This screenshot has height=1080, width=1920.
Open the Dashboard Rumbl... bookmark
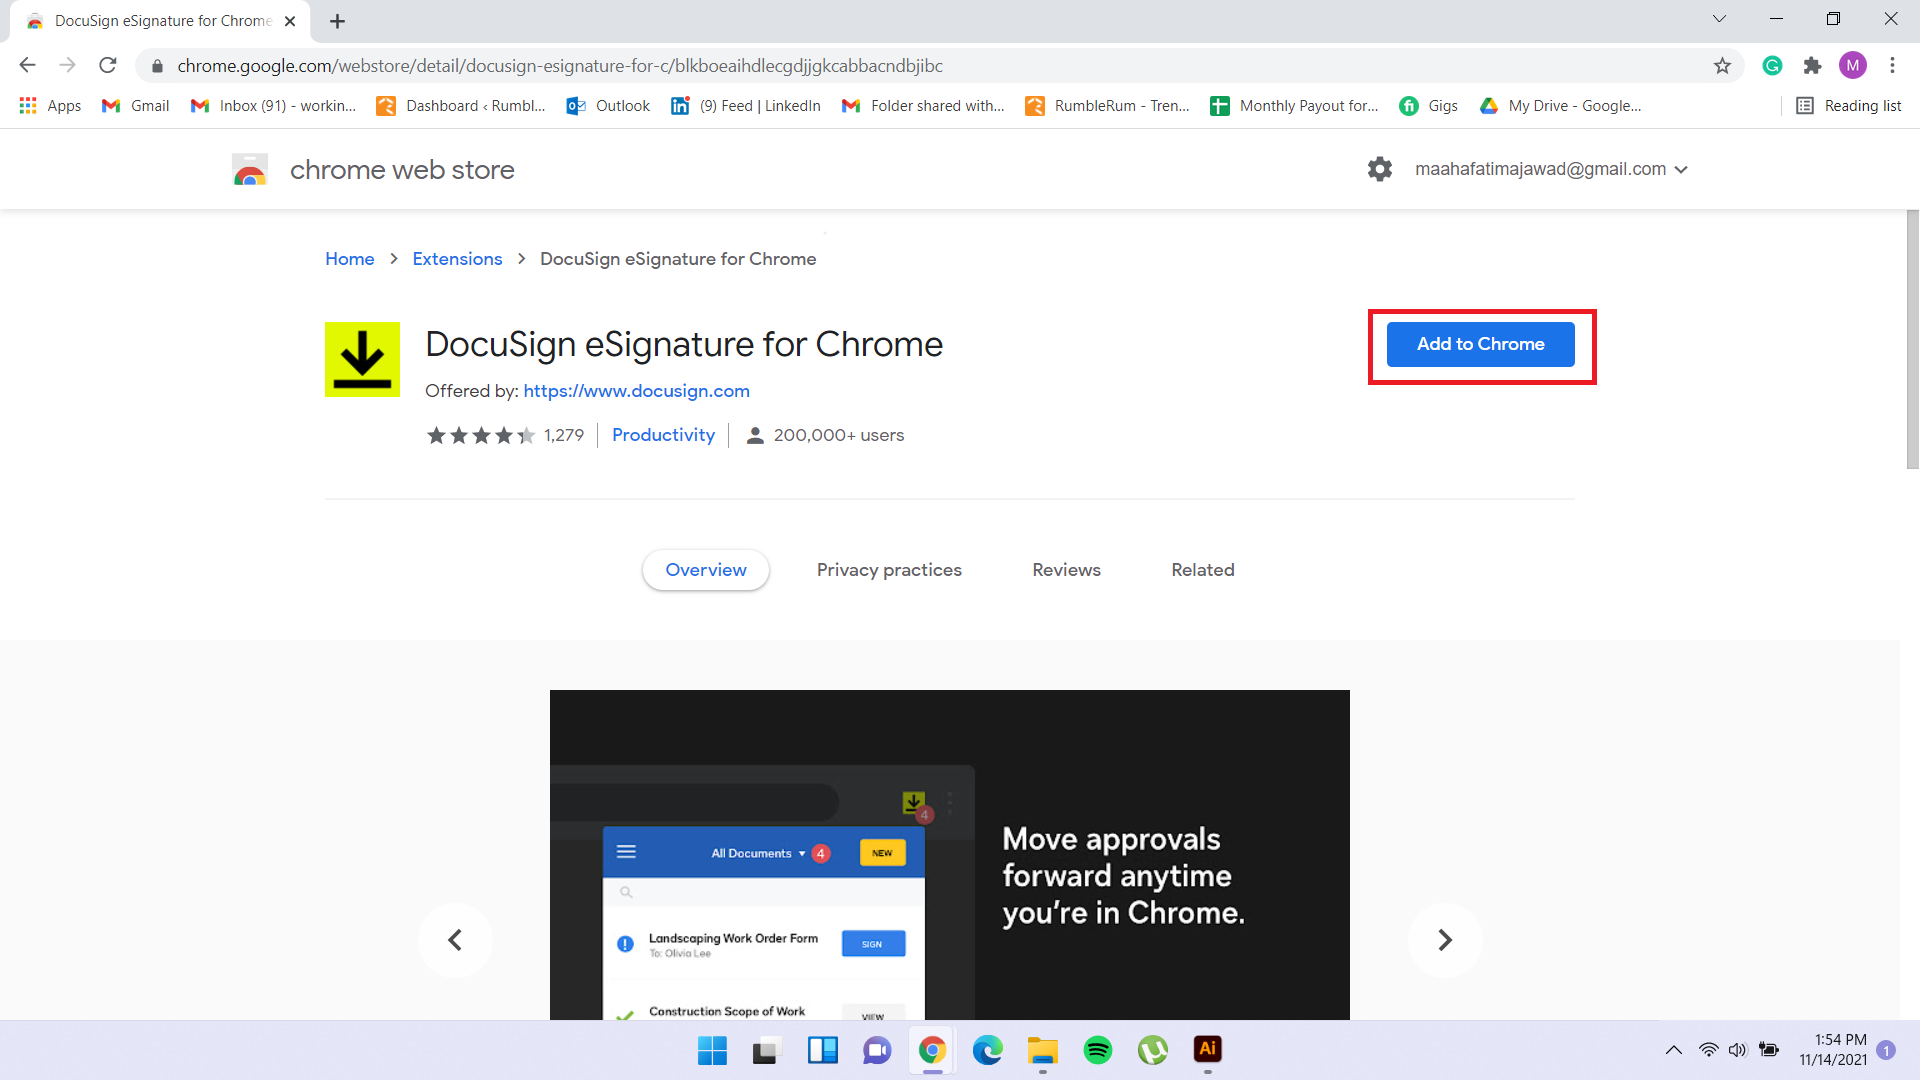[461, 106]
